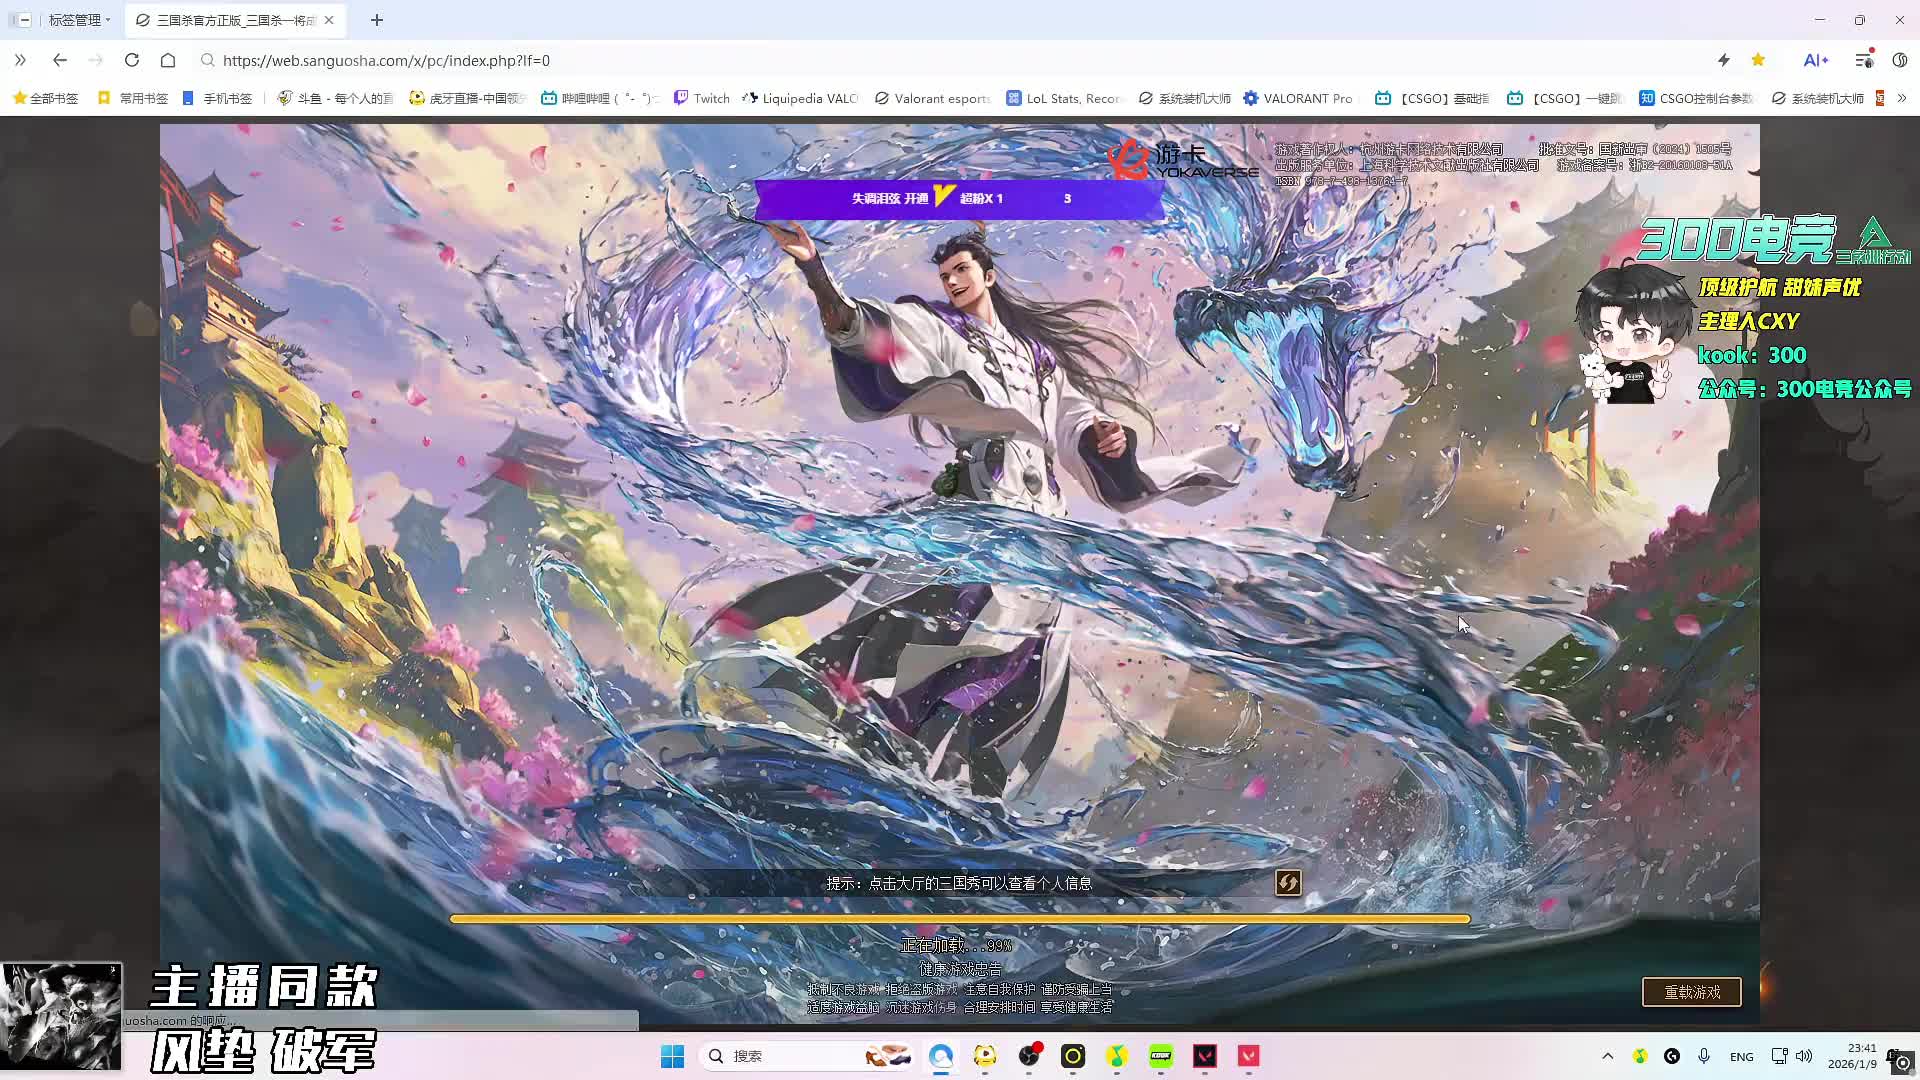Expand the sidebar double-chevron at toolbar left
This screenshot has width=1920, height=1080.
20,60
